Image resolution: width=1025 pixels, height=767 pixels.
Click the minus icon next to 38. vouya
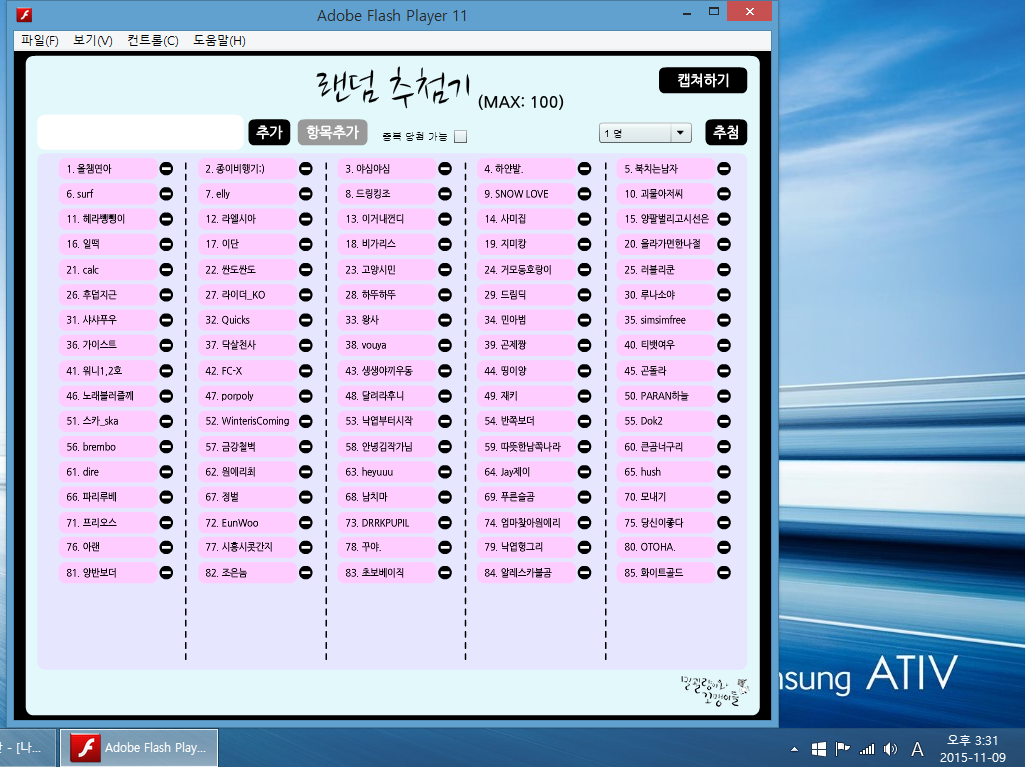tap(445, 345)
